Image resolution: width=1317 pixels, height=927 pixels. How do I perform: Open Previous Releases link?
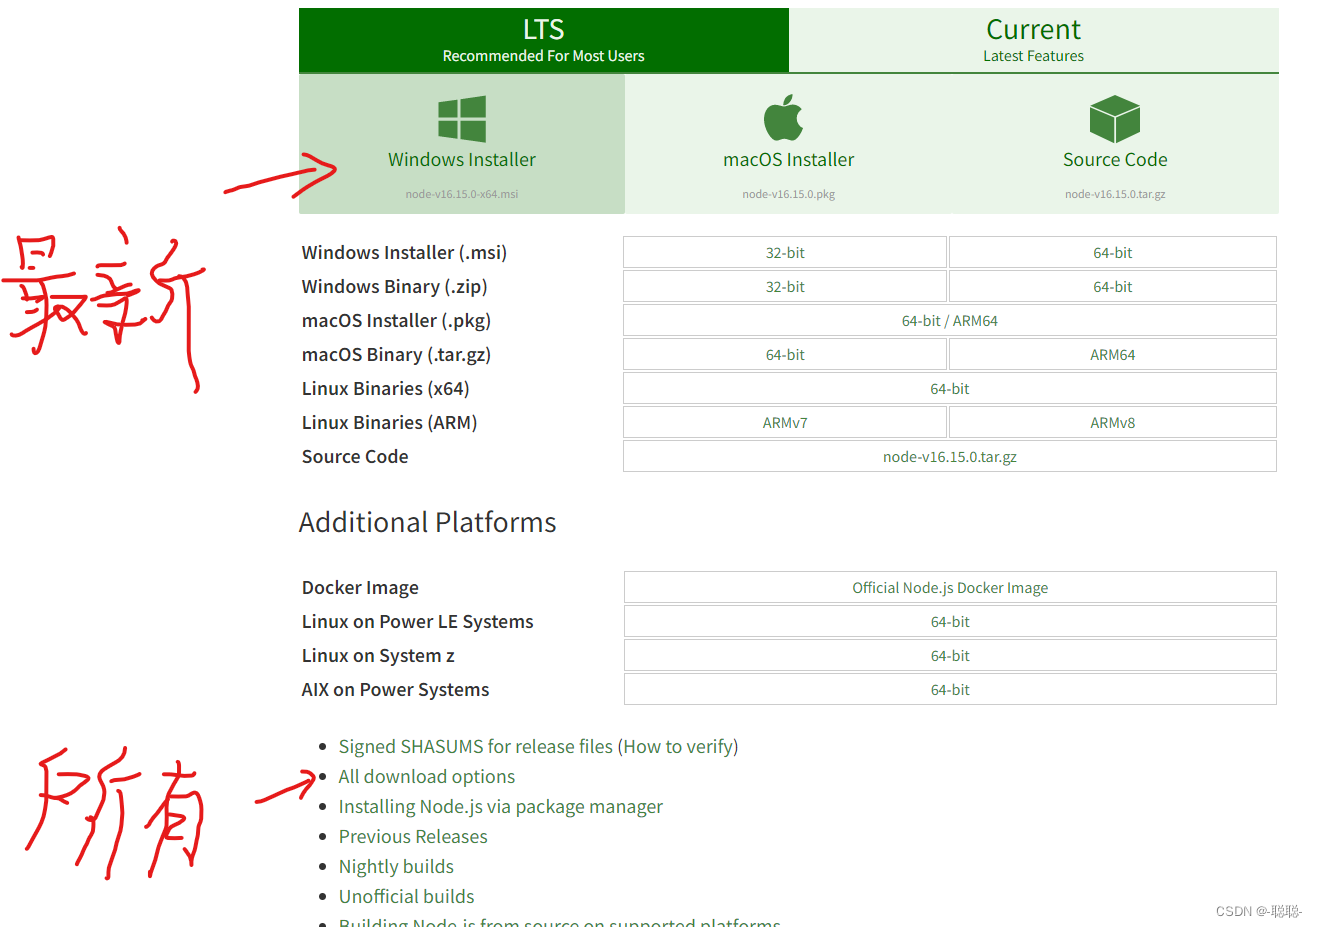(413, 837)
